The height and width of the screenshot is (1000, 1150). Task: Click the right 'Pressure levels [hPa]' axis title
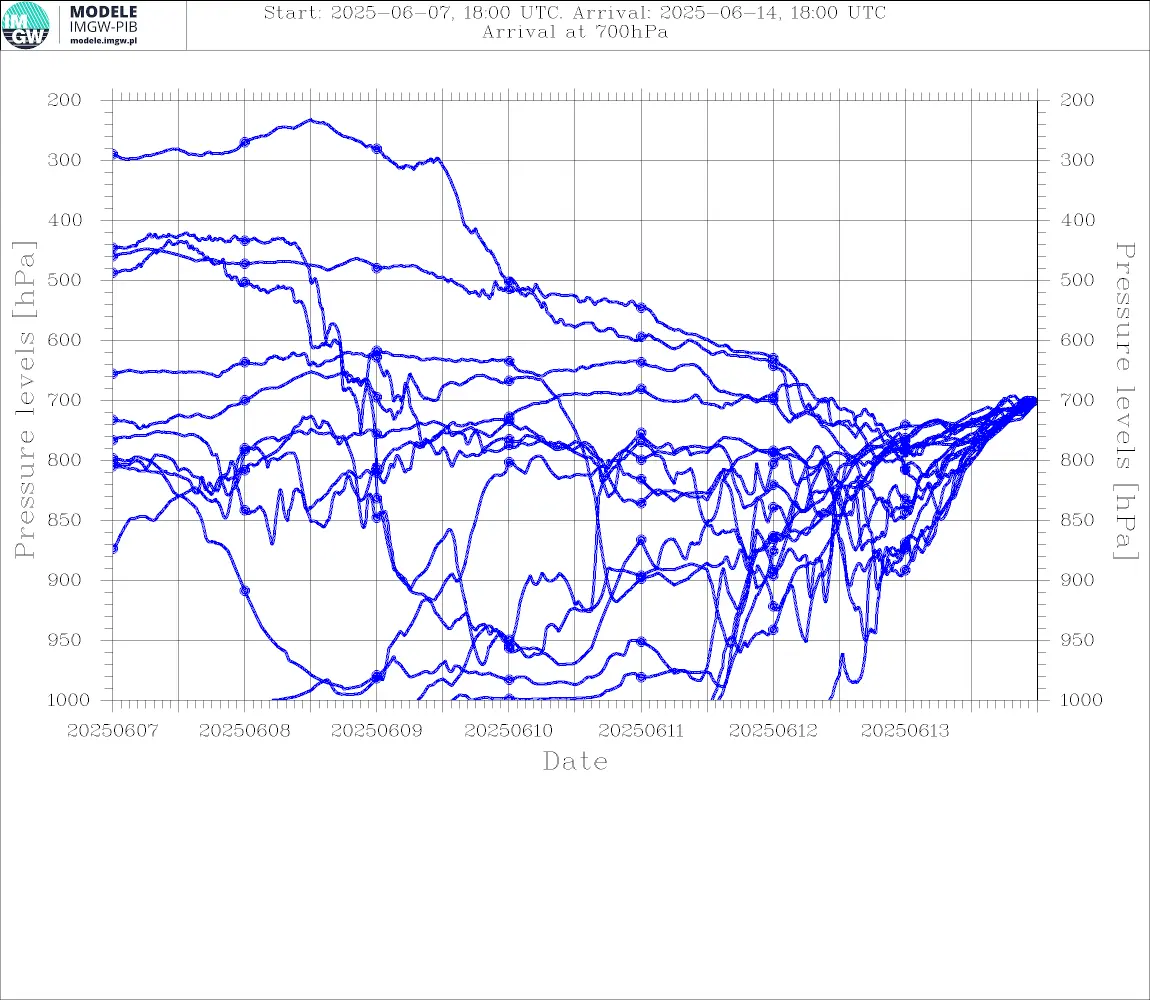1125,401
